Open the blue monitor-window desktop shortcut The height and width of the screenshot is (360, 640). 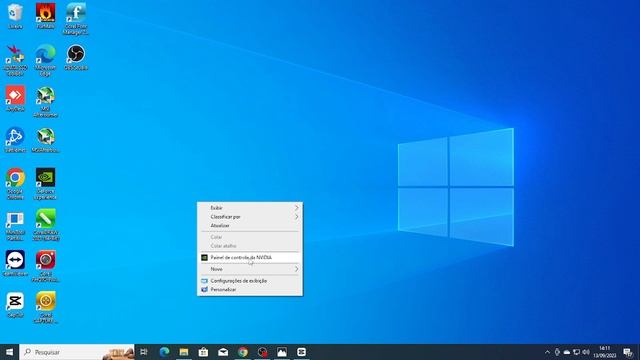click(x=15, y=225)
